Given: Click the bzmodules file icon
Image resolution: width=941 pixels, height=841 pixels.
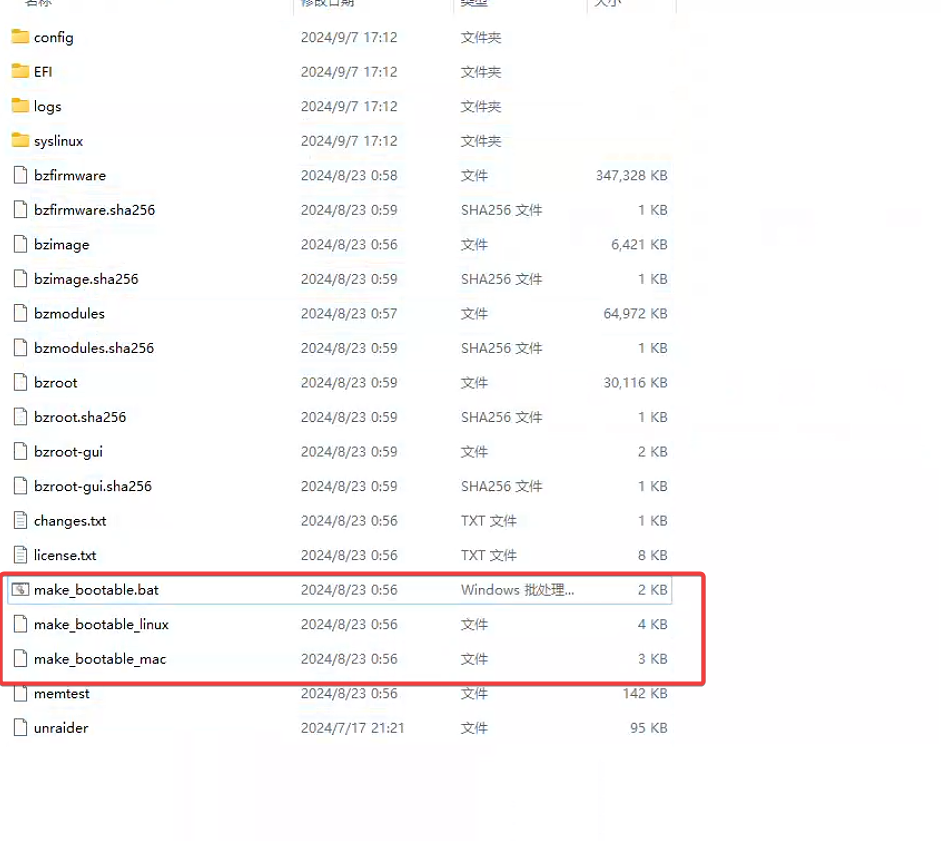Looking at the screenshot, I should 20,313.
